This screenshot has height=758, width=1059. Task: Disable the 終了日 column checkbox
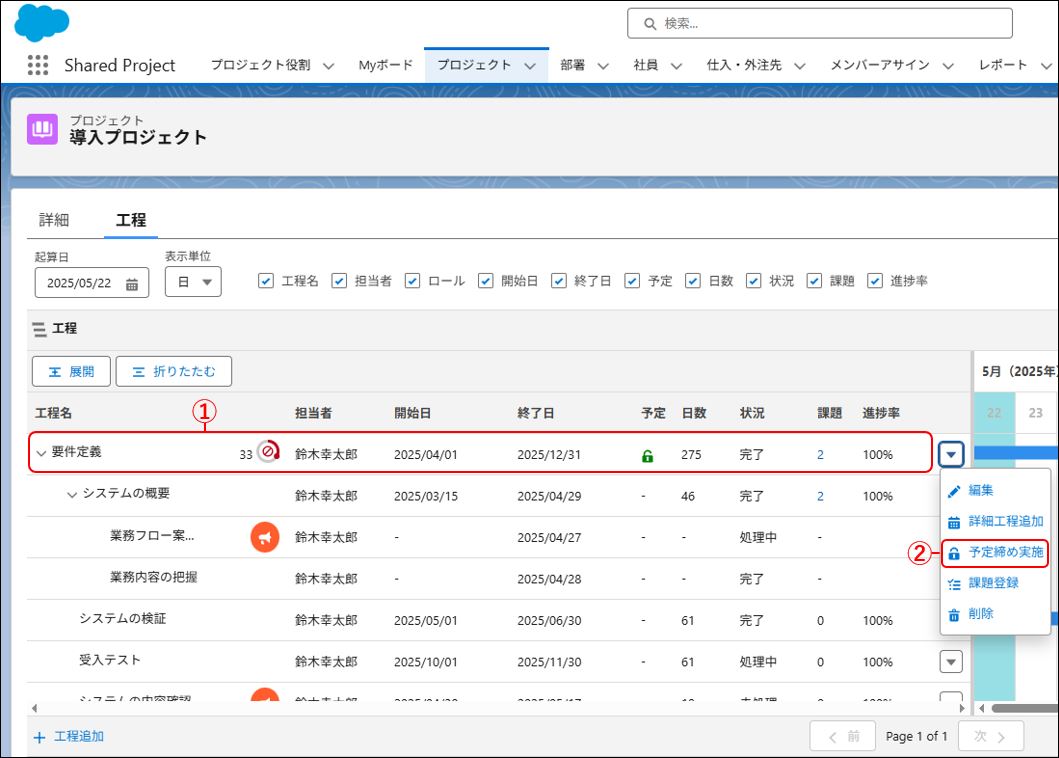click(559, 281)
